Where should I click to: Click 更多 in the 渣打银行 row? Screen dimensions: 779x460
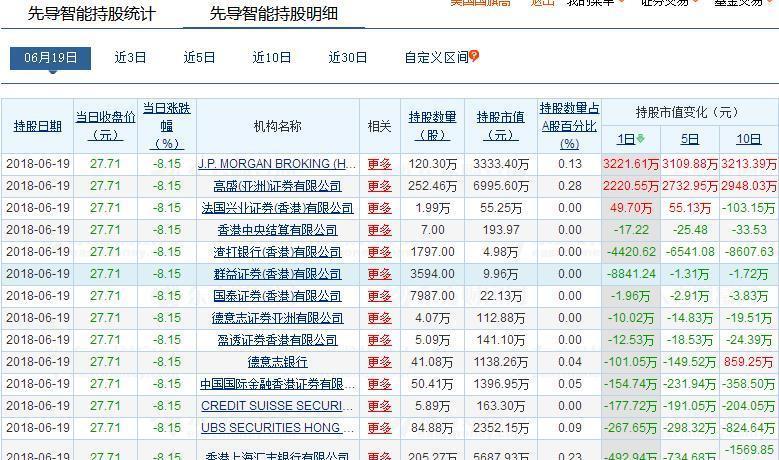coord(380,252)
